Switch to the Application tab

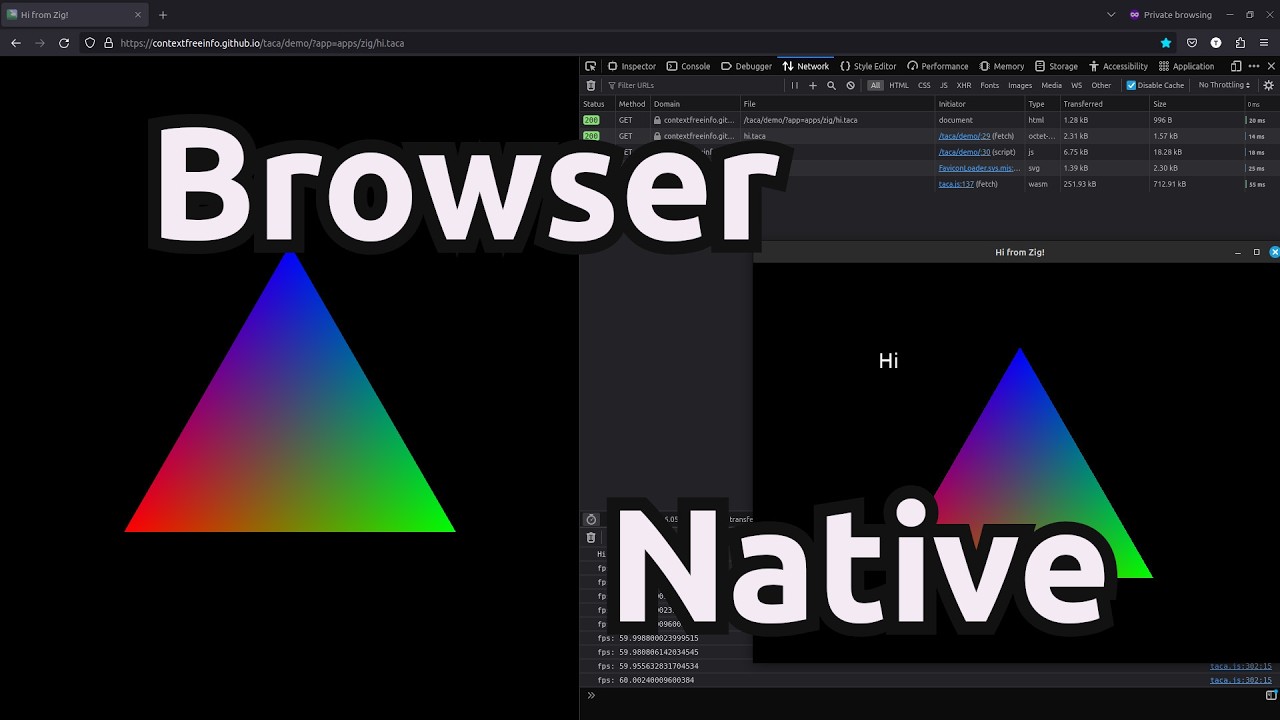pyautogui.click(x=1186, y=66)
